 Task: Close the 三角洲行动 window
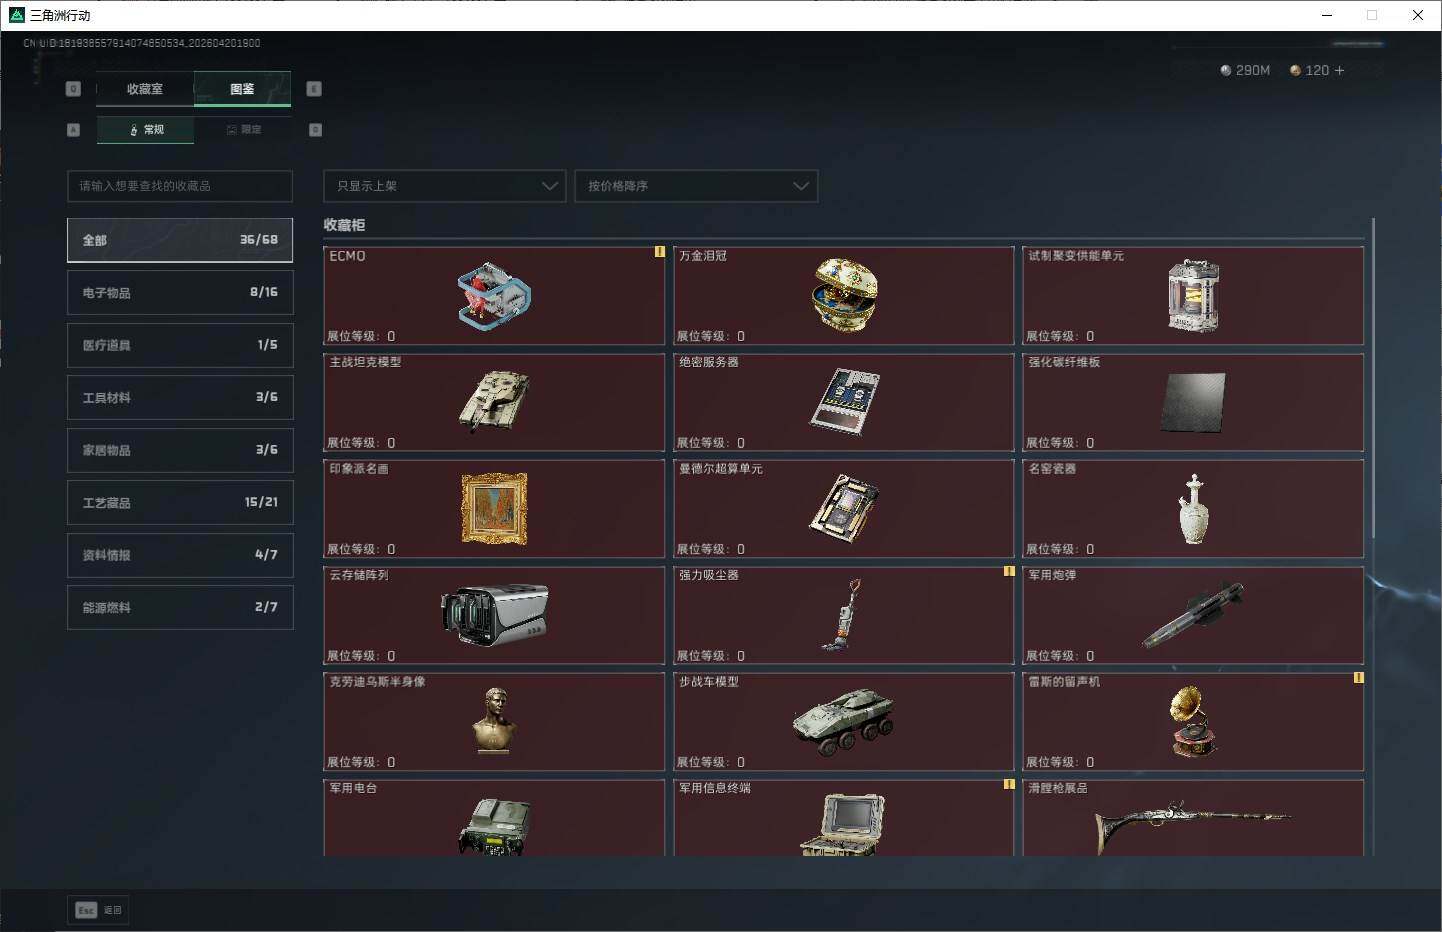(x=1418, y=15)
